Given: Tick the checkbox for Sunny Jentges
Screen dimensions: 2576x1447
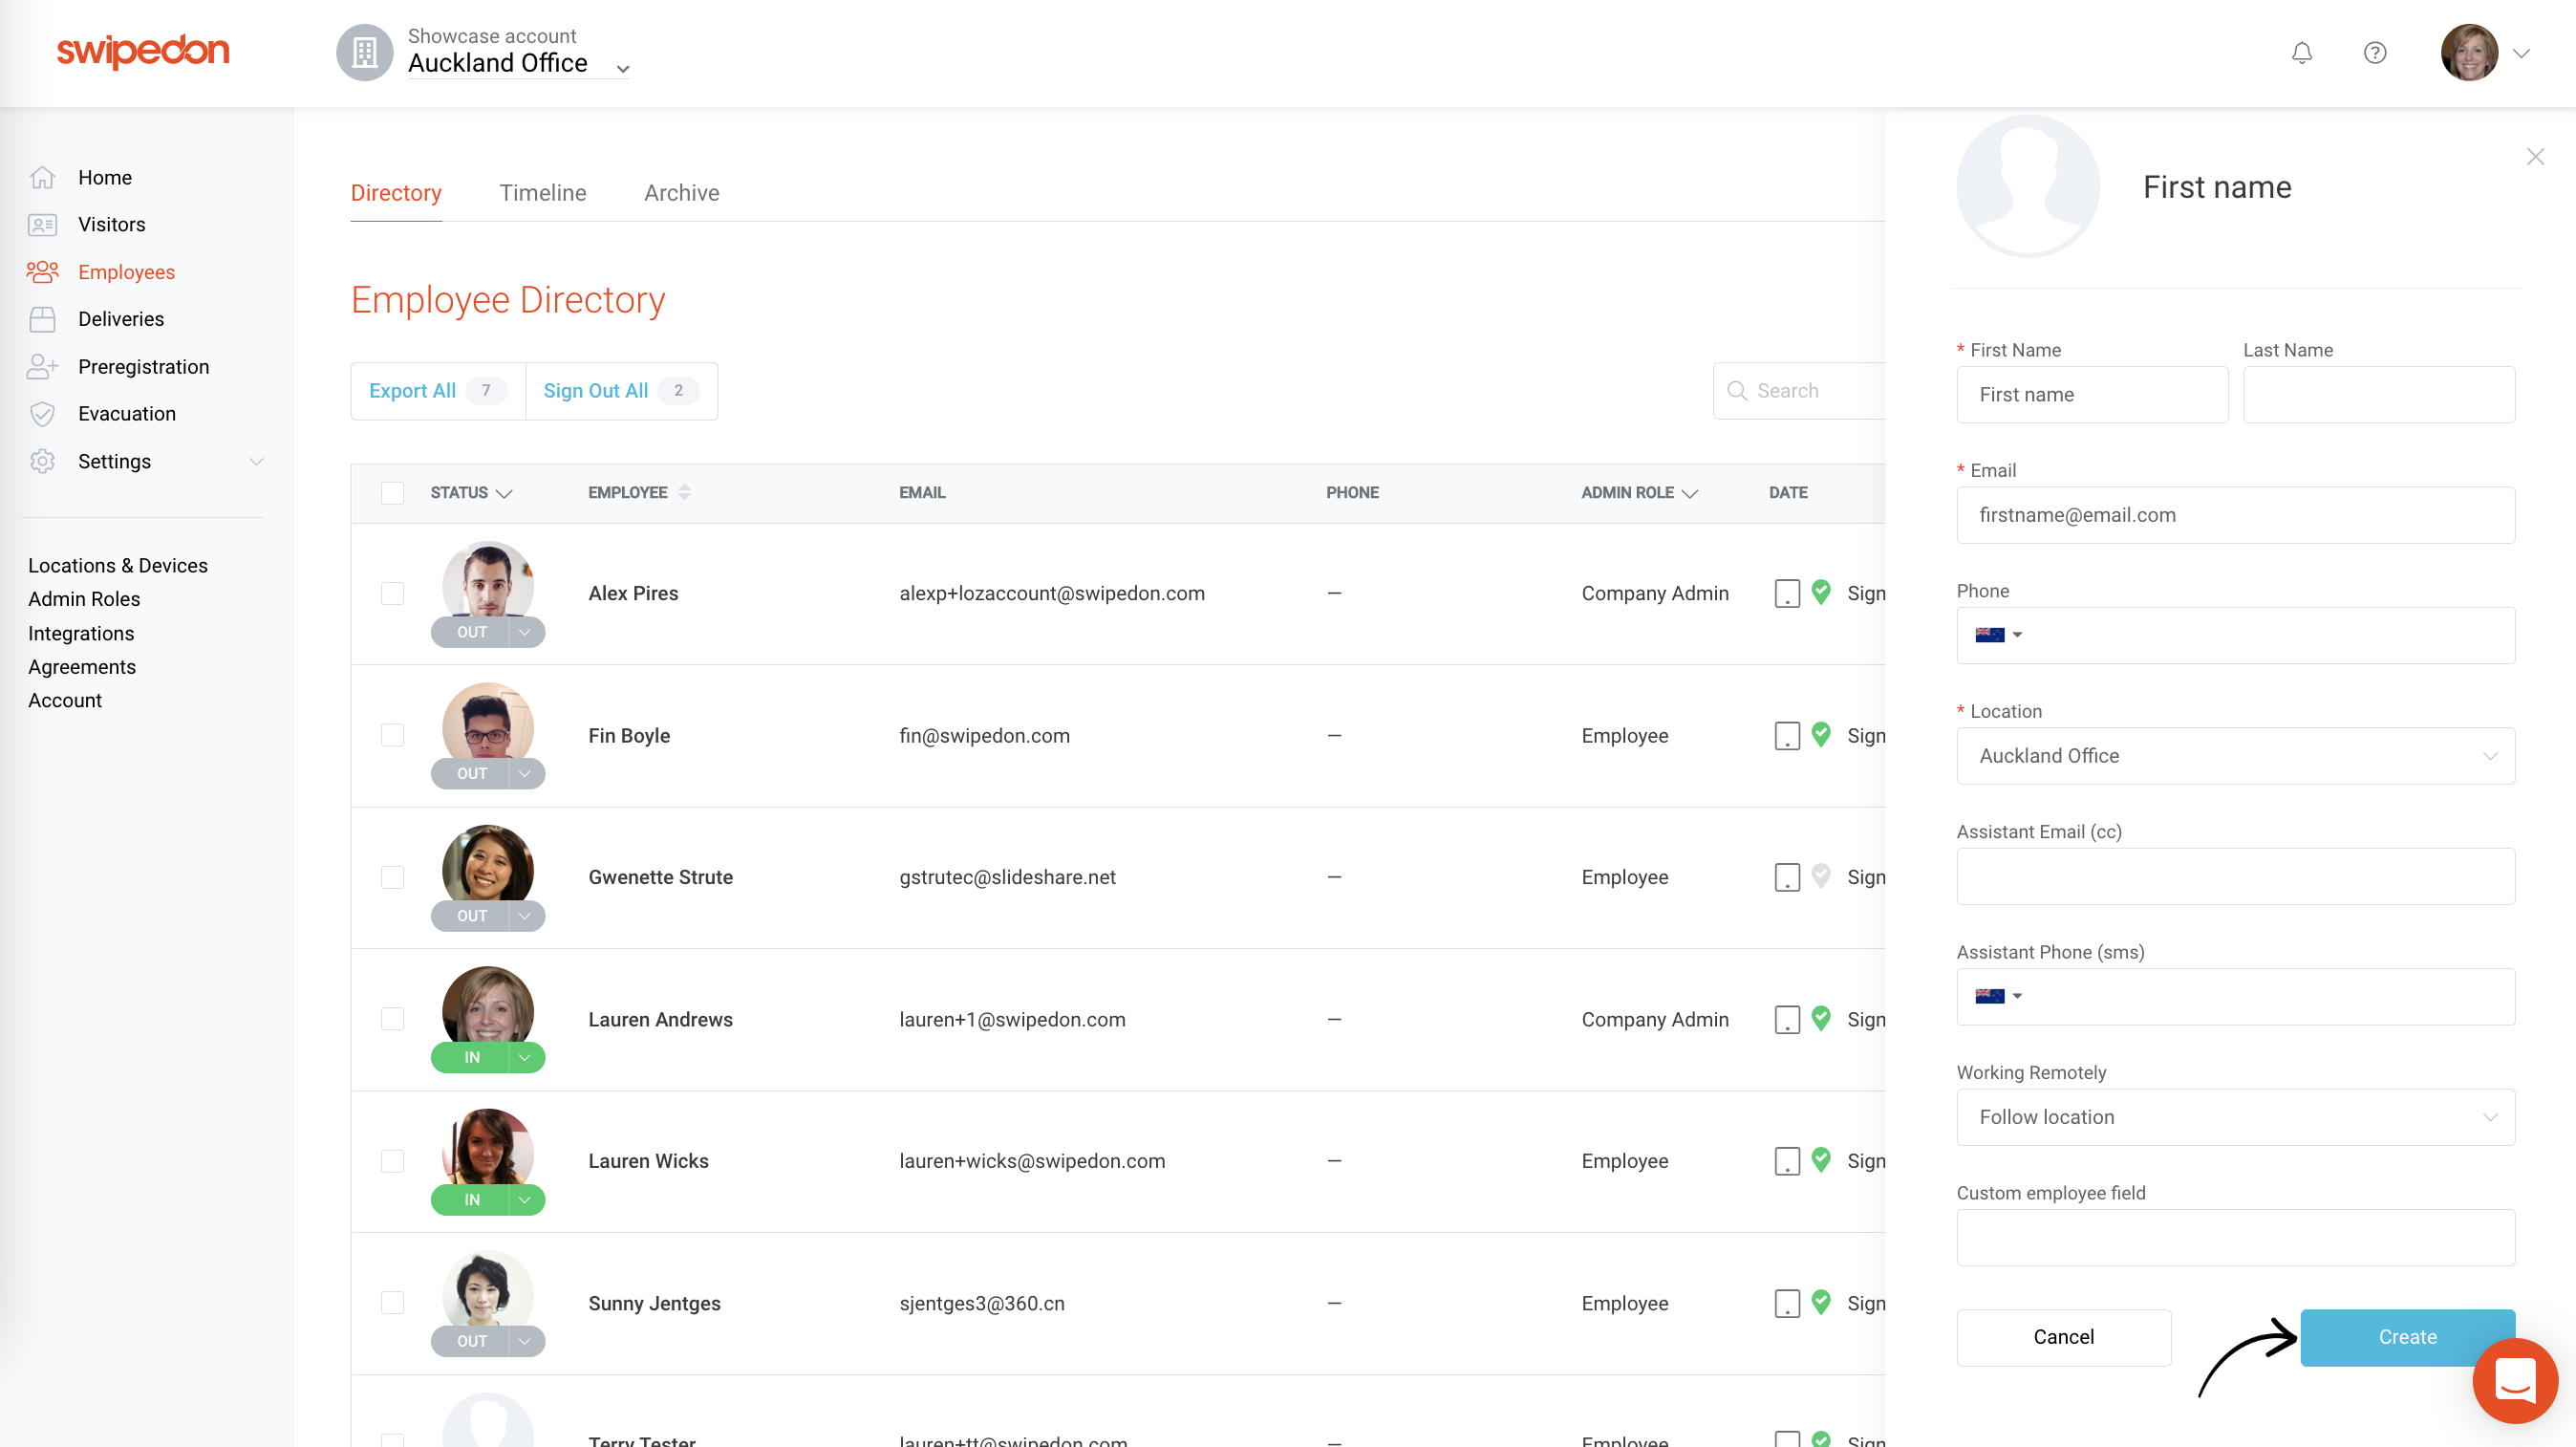Looking at the screenshot, I should coord(392,1302).
